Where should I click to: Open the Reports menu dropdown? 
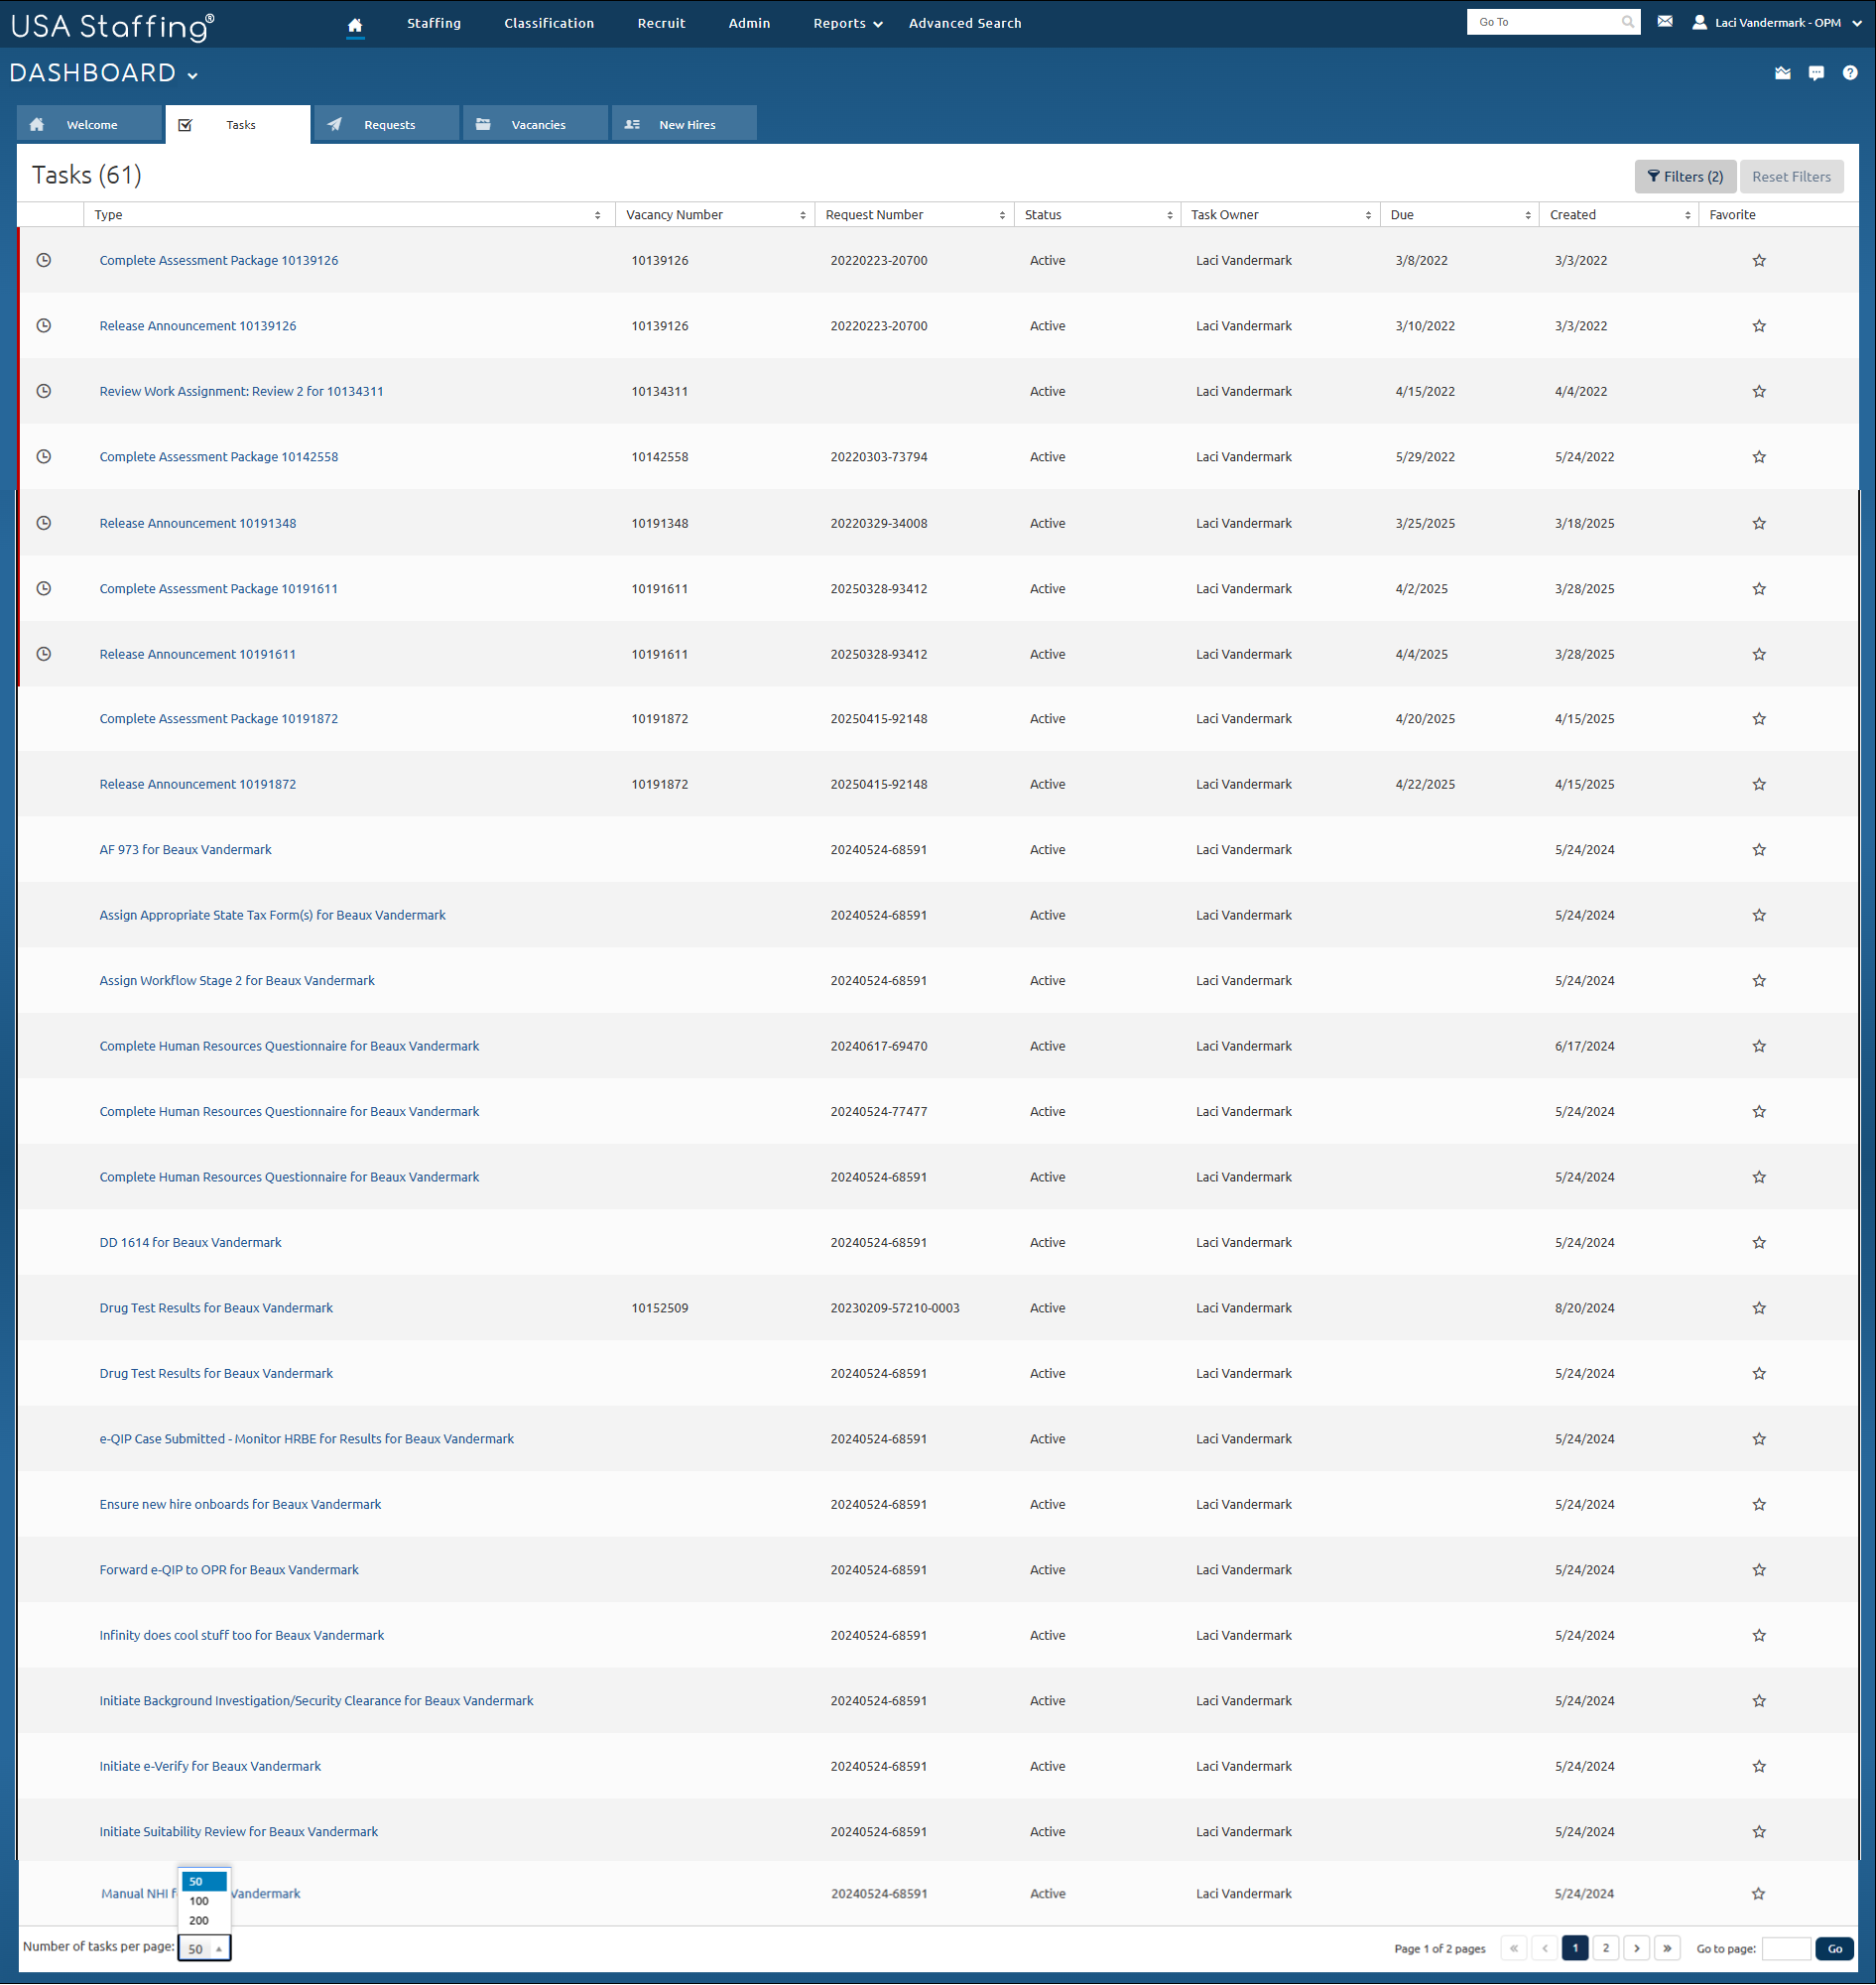[x=847, y=23]
